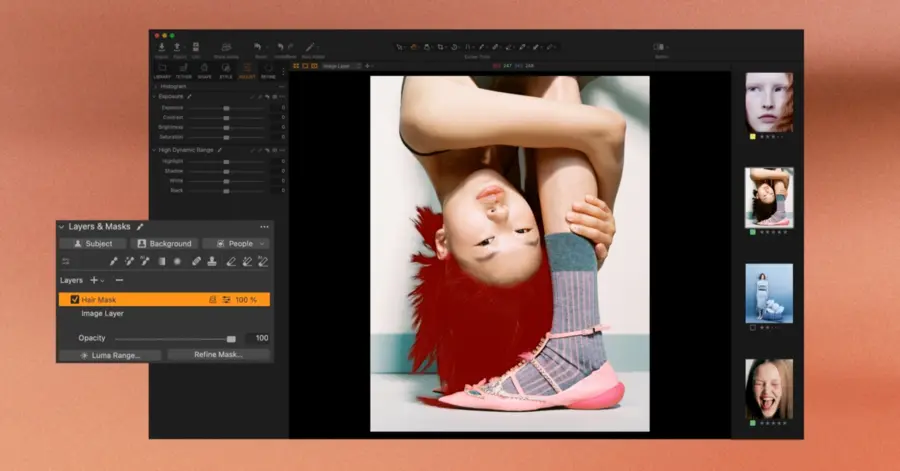Viewport: 900px width, 471px height.
Task: Click pencil icon beside Layers & Masks title
Action: (140, 227)
